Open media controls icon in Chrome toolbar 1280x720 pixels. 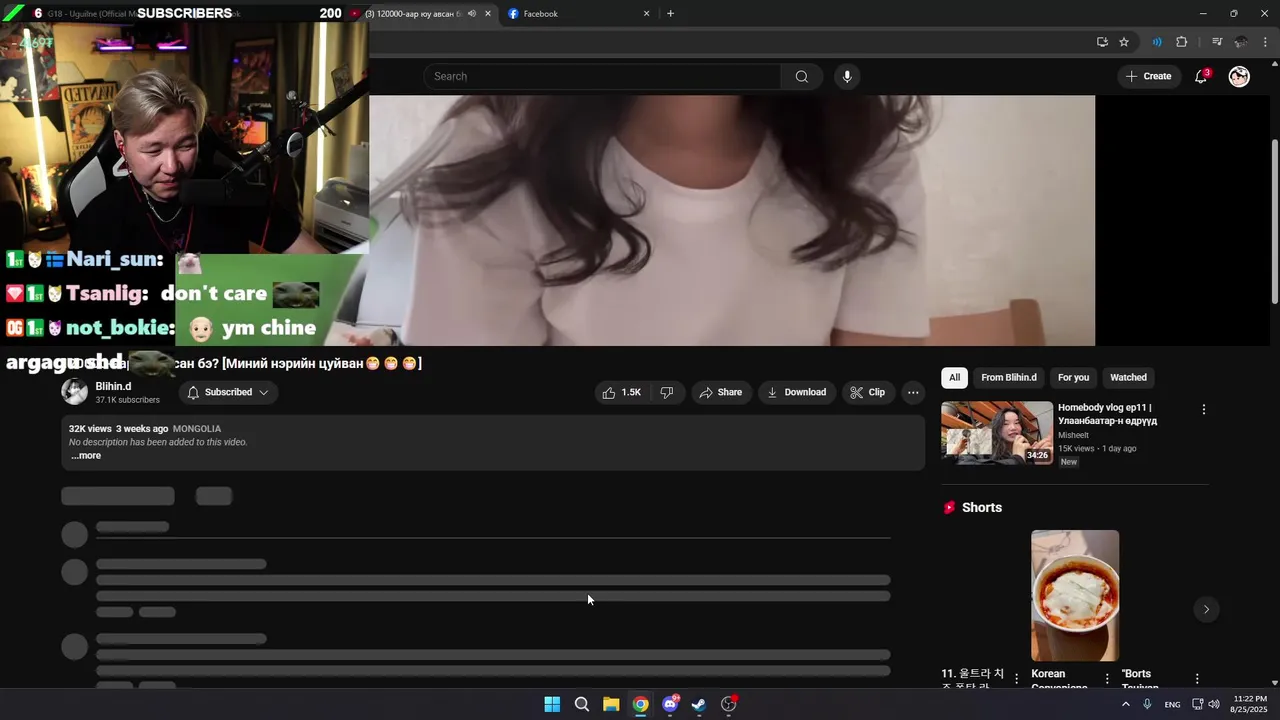point(1217,42)
